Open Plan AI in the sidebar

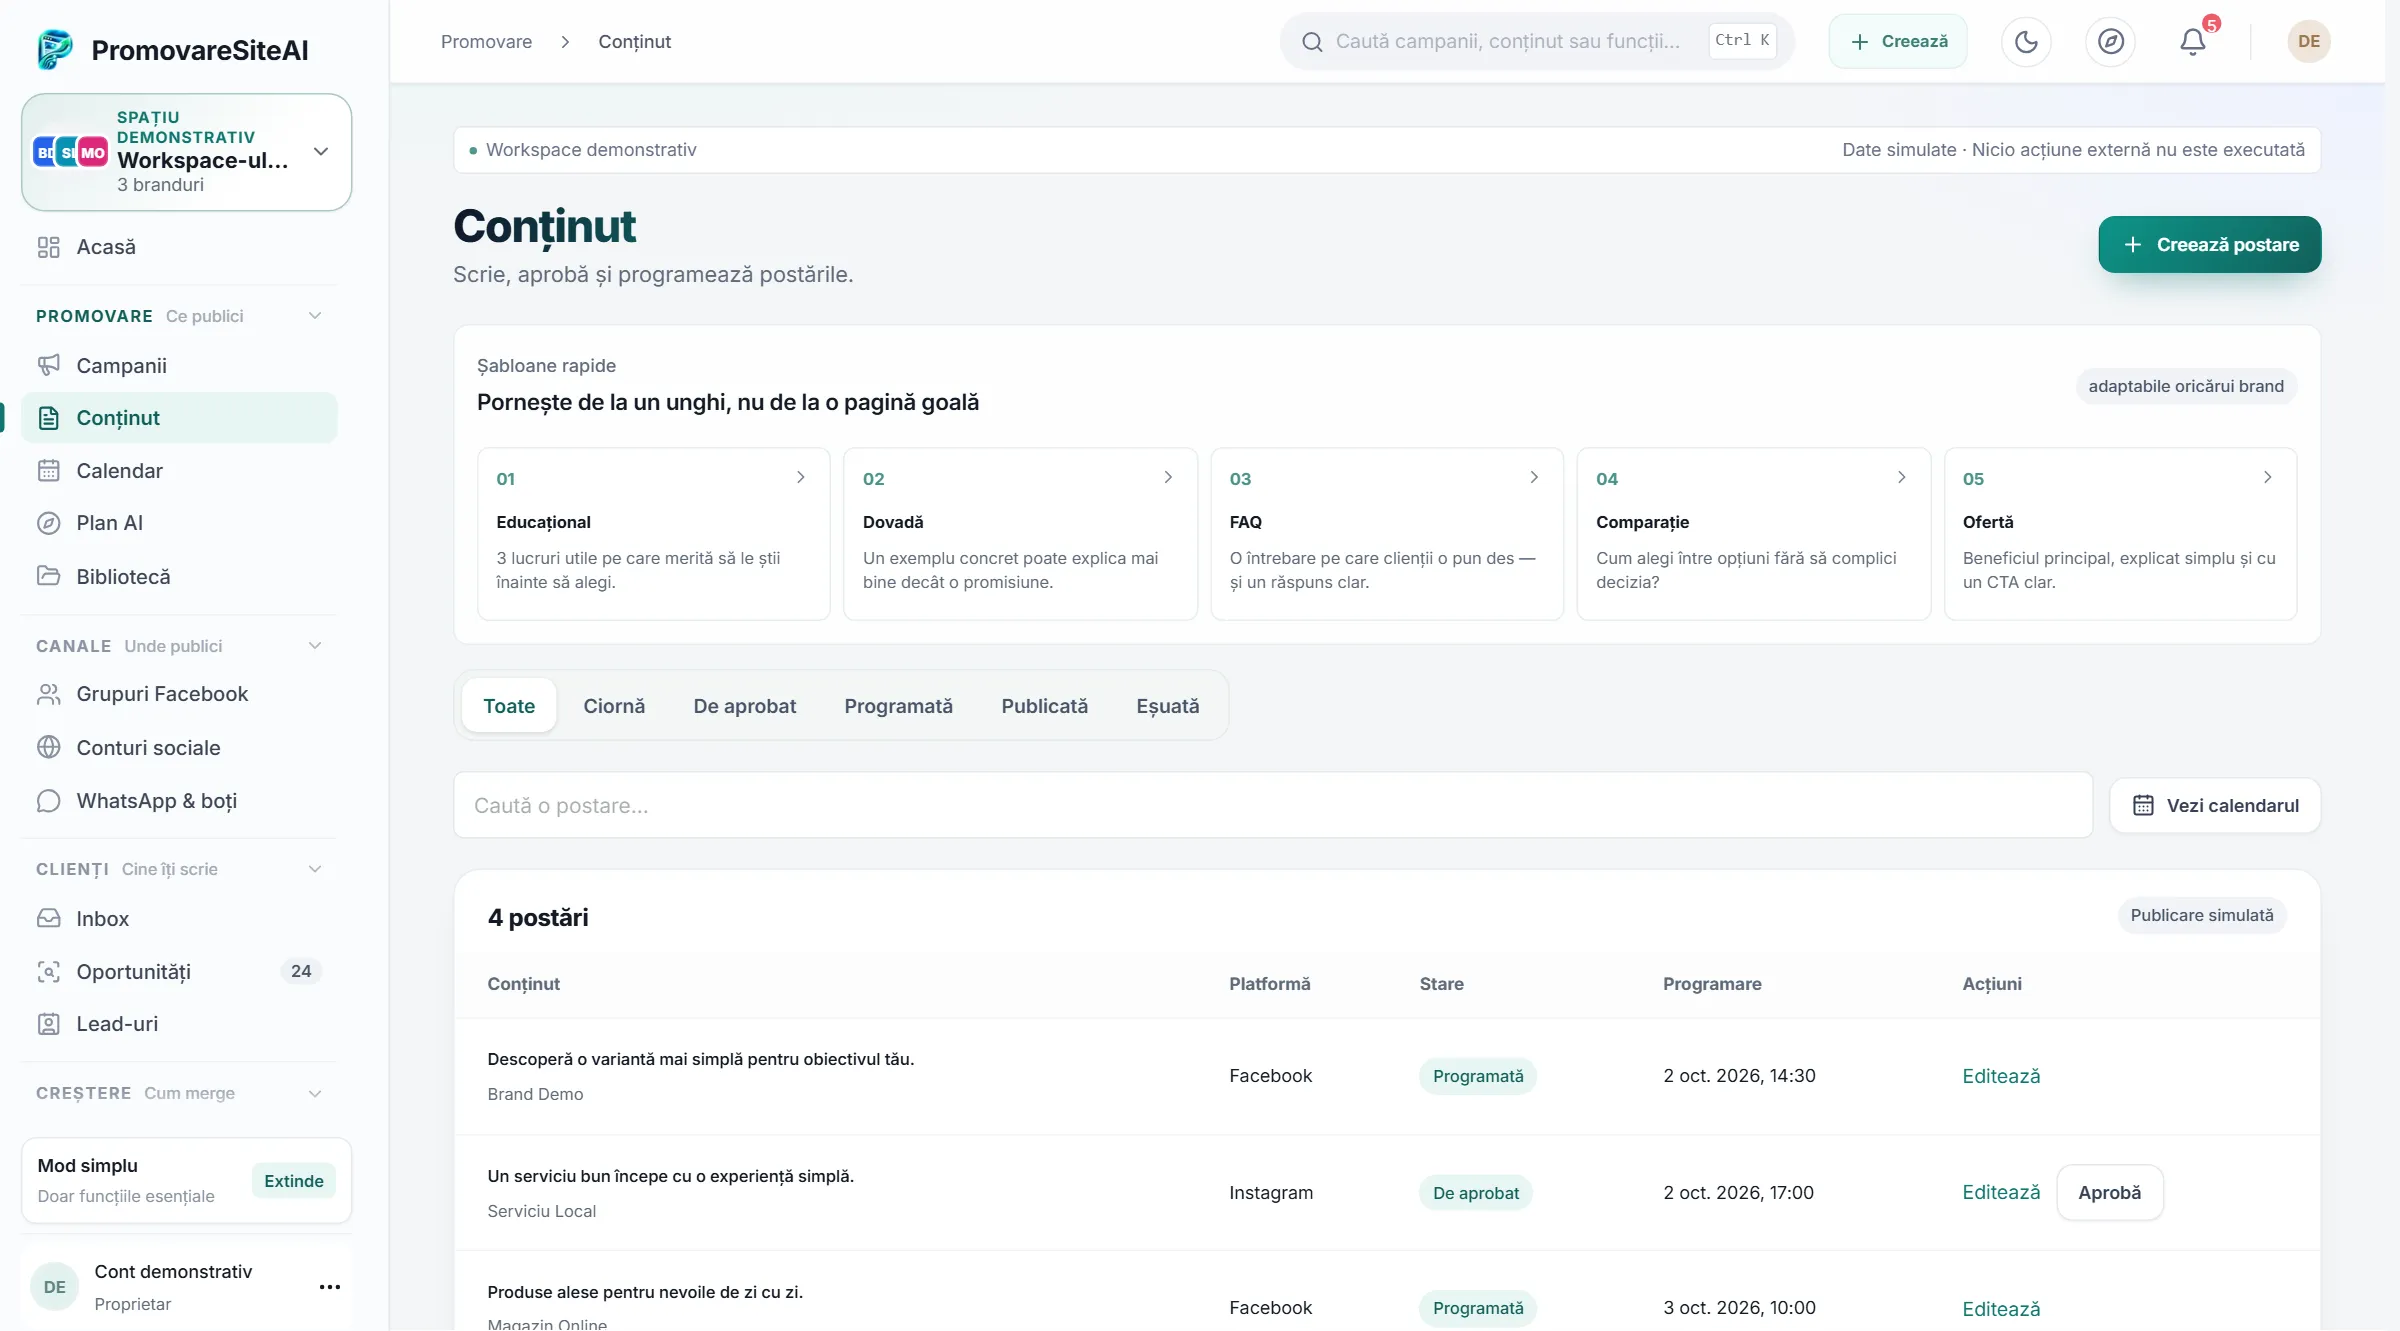pos(179,523)
